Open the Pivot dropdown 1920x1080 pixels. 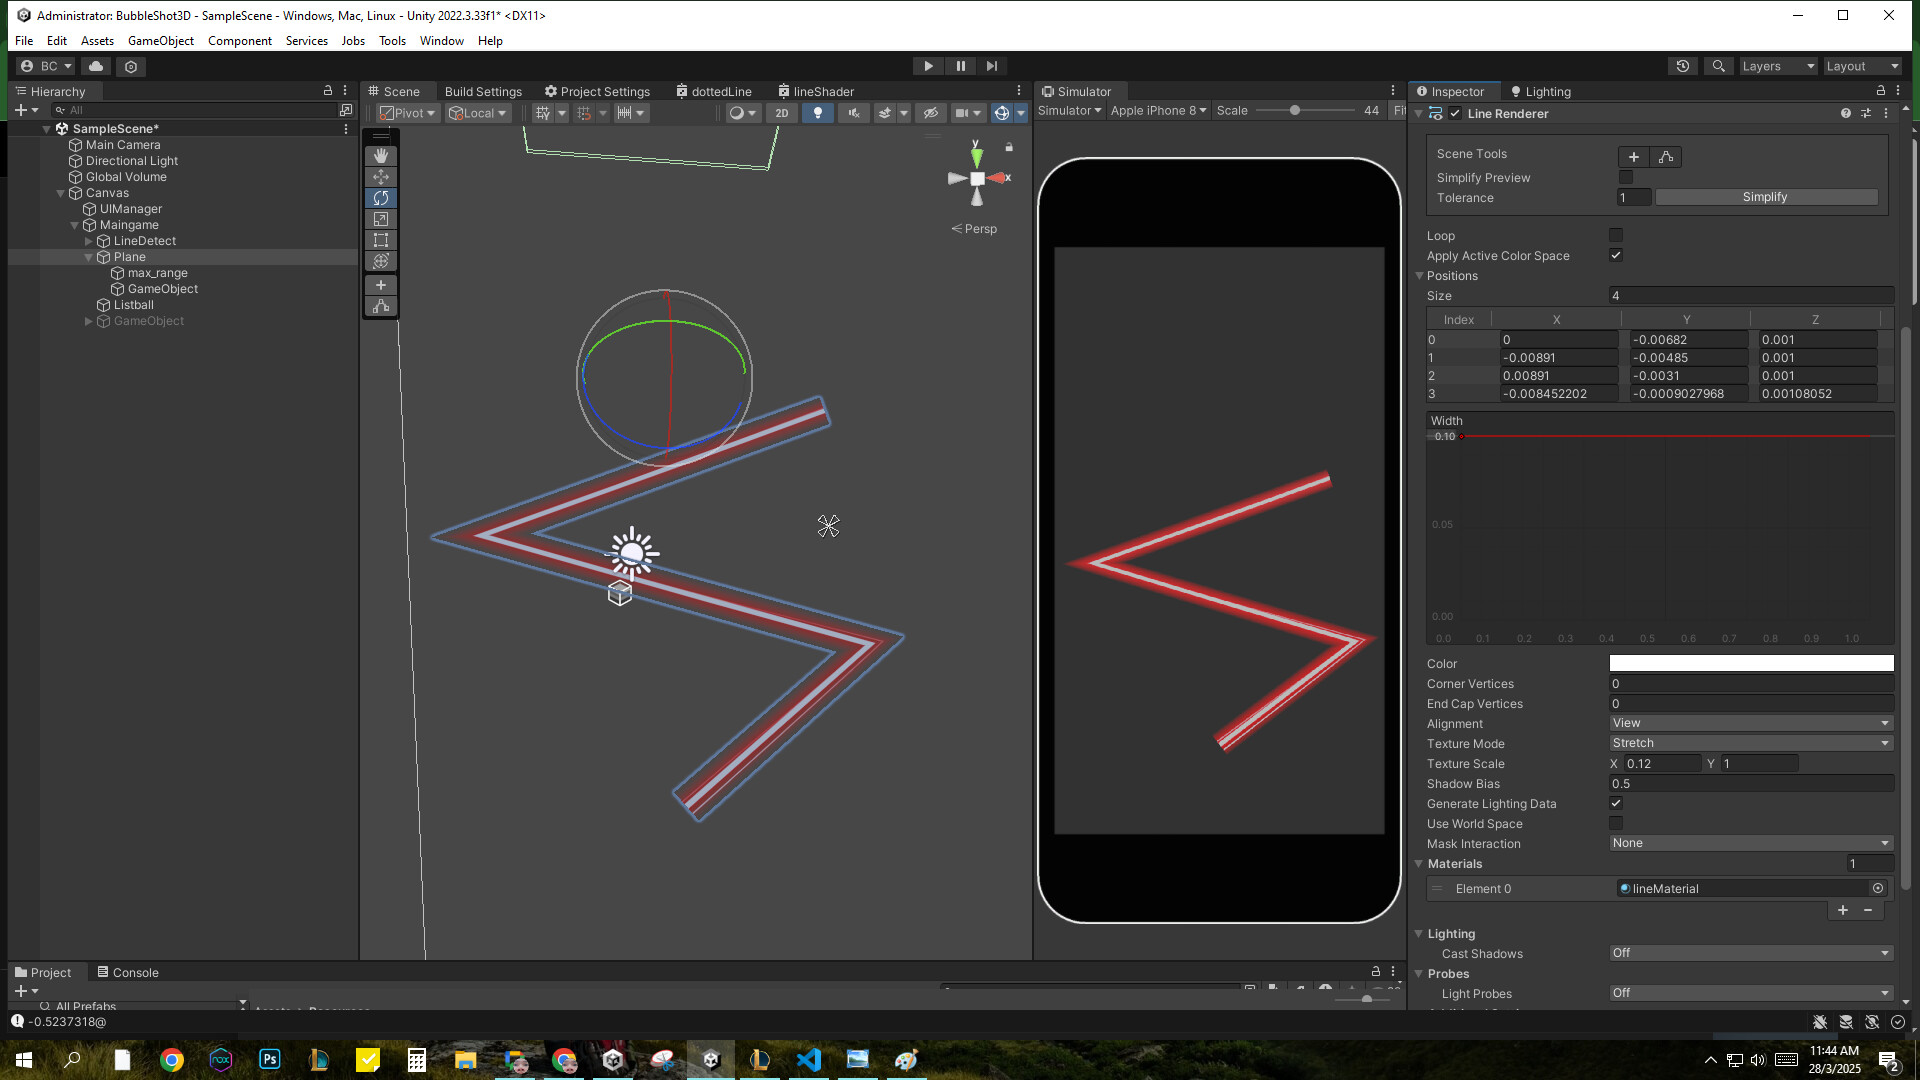point(406,113)
